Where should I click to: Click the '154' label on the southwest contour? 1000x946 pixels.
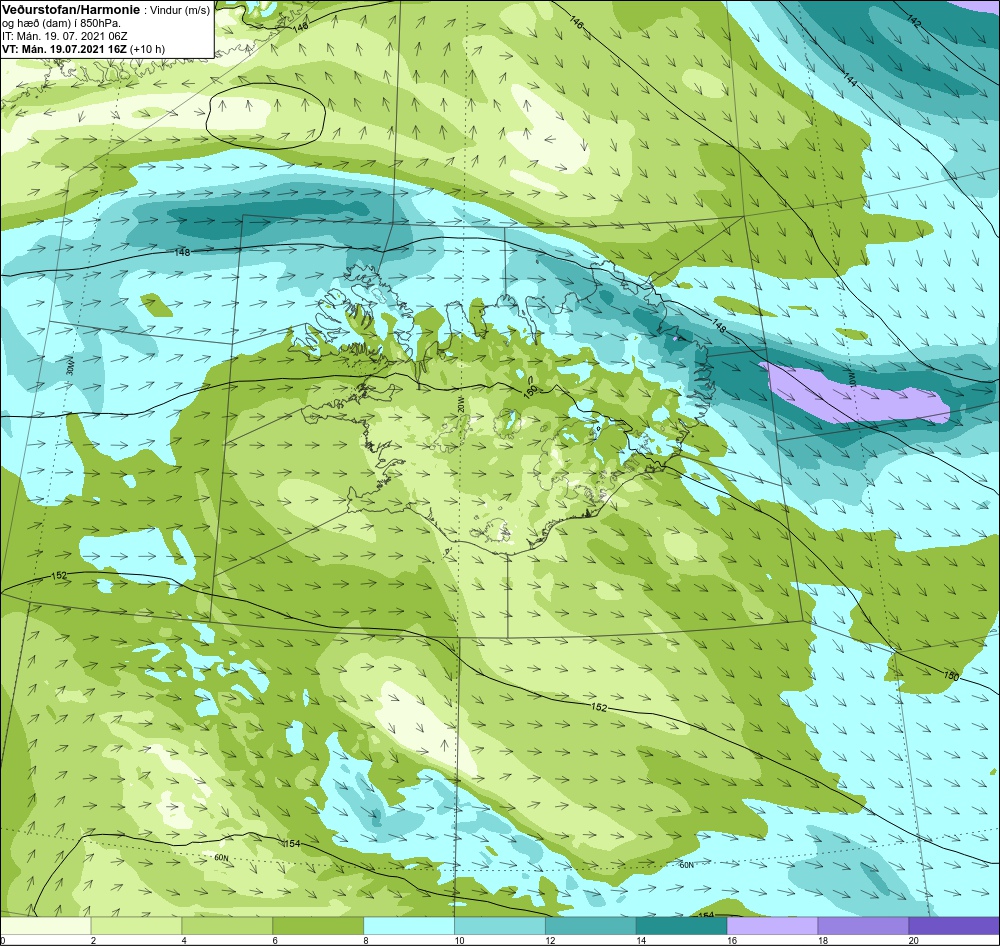291,843
